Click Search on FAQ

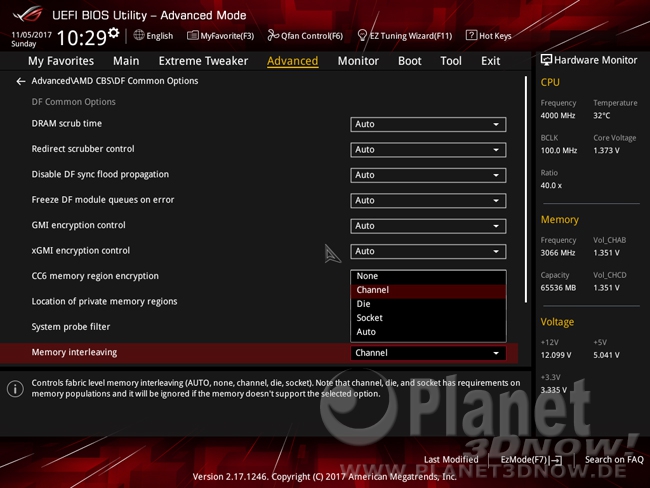[614, 459]
